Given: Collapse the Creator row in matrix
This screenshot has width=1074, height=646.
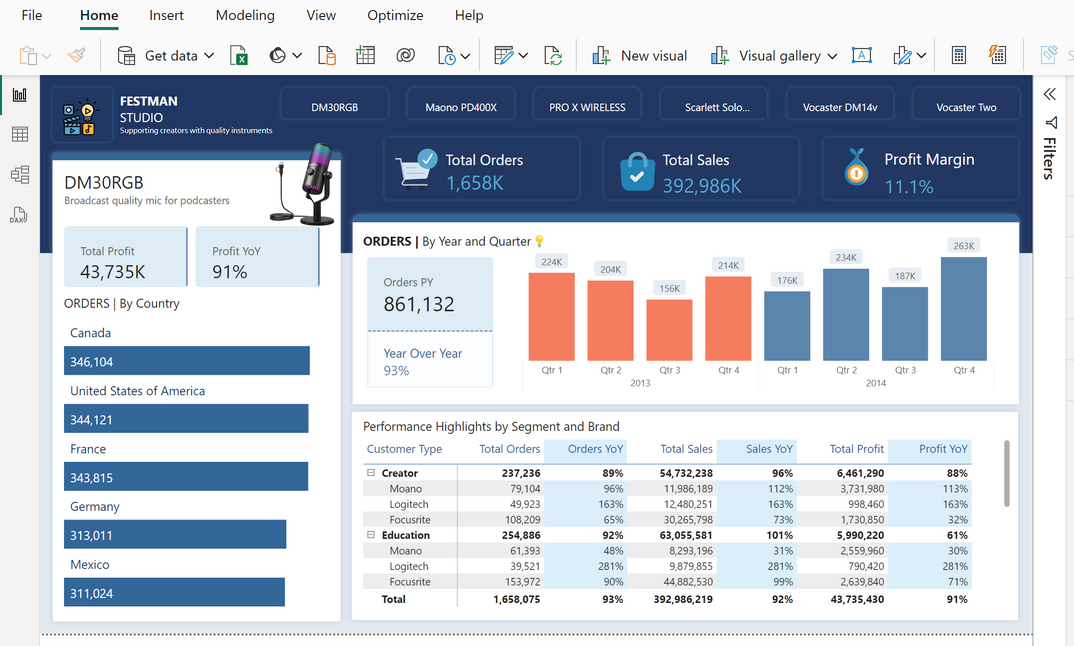Looking at the screenshot, I should (x=371, y=473).
